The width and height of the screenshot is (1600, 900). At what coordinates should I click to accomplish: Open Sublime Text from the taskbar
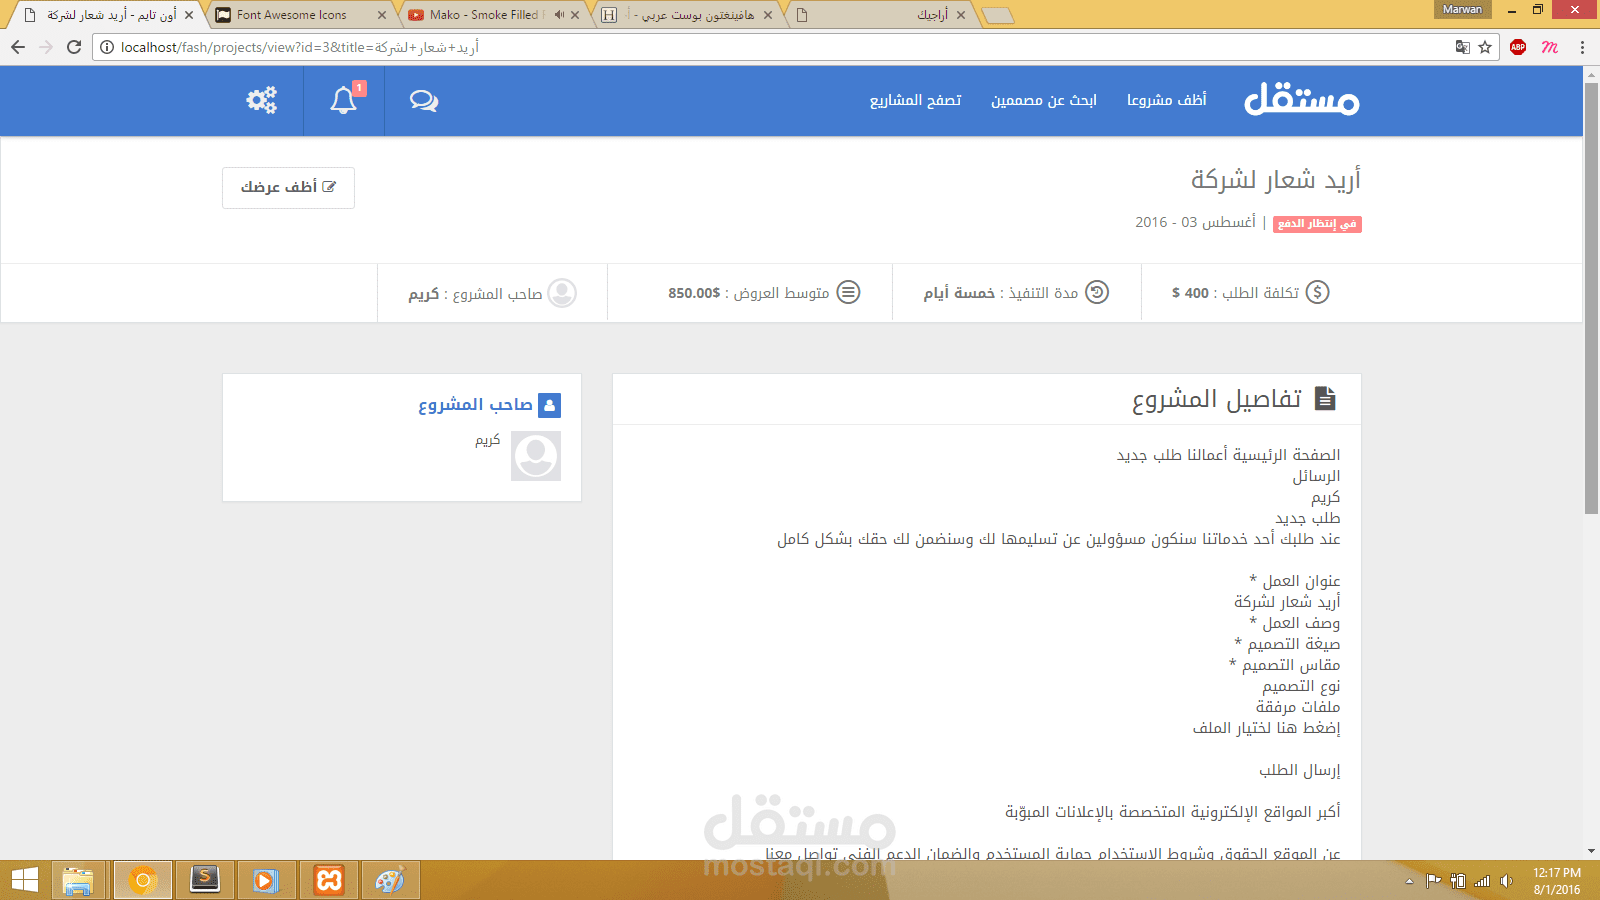(205, 880)
